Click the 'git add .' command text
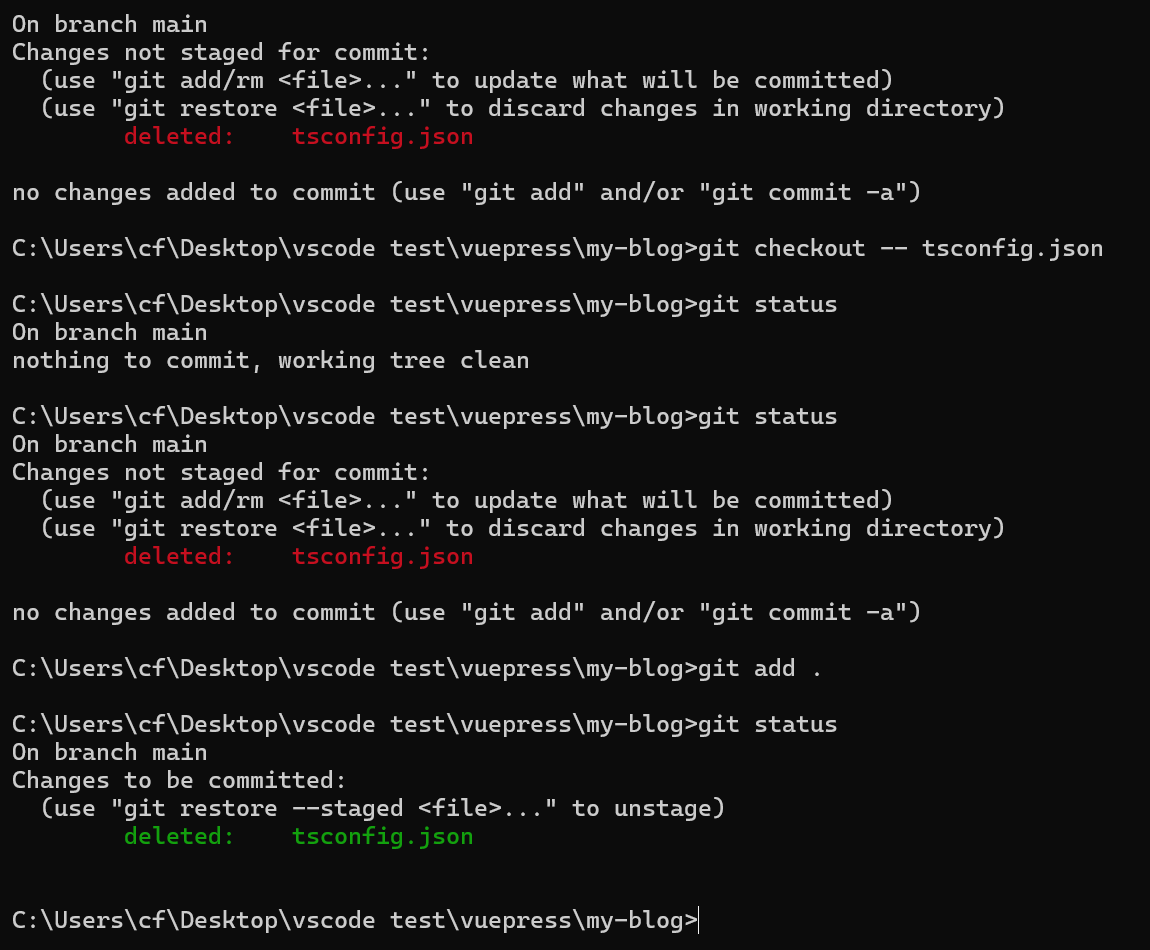 [759, 668]
